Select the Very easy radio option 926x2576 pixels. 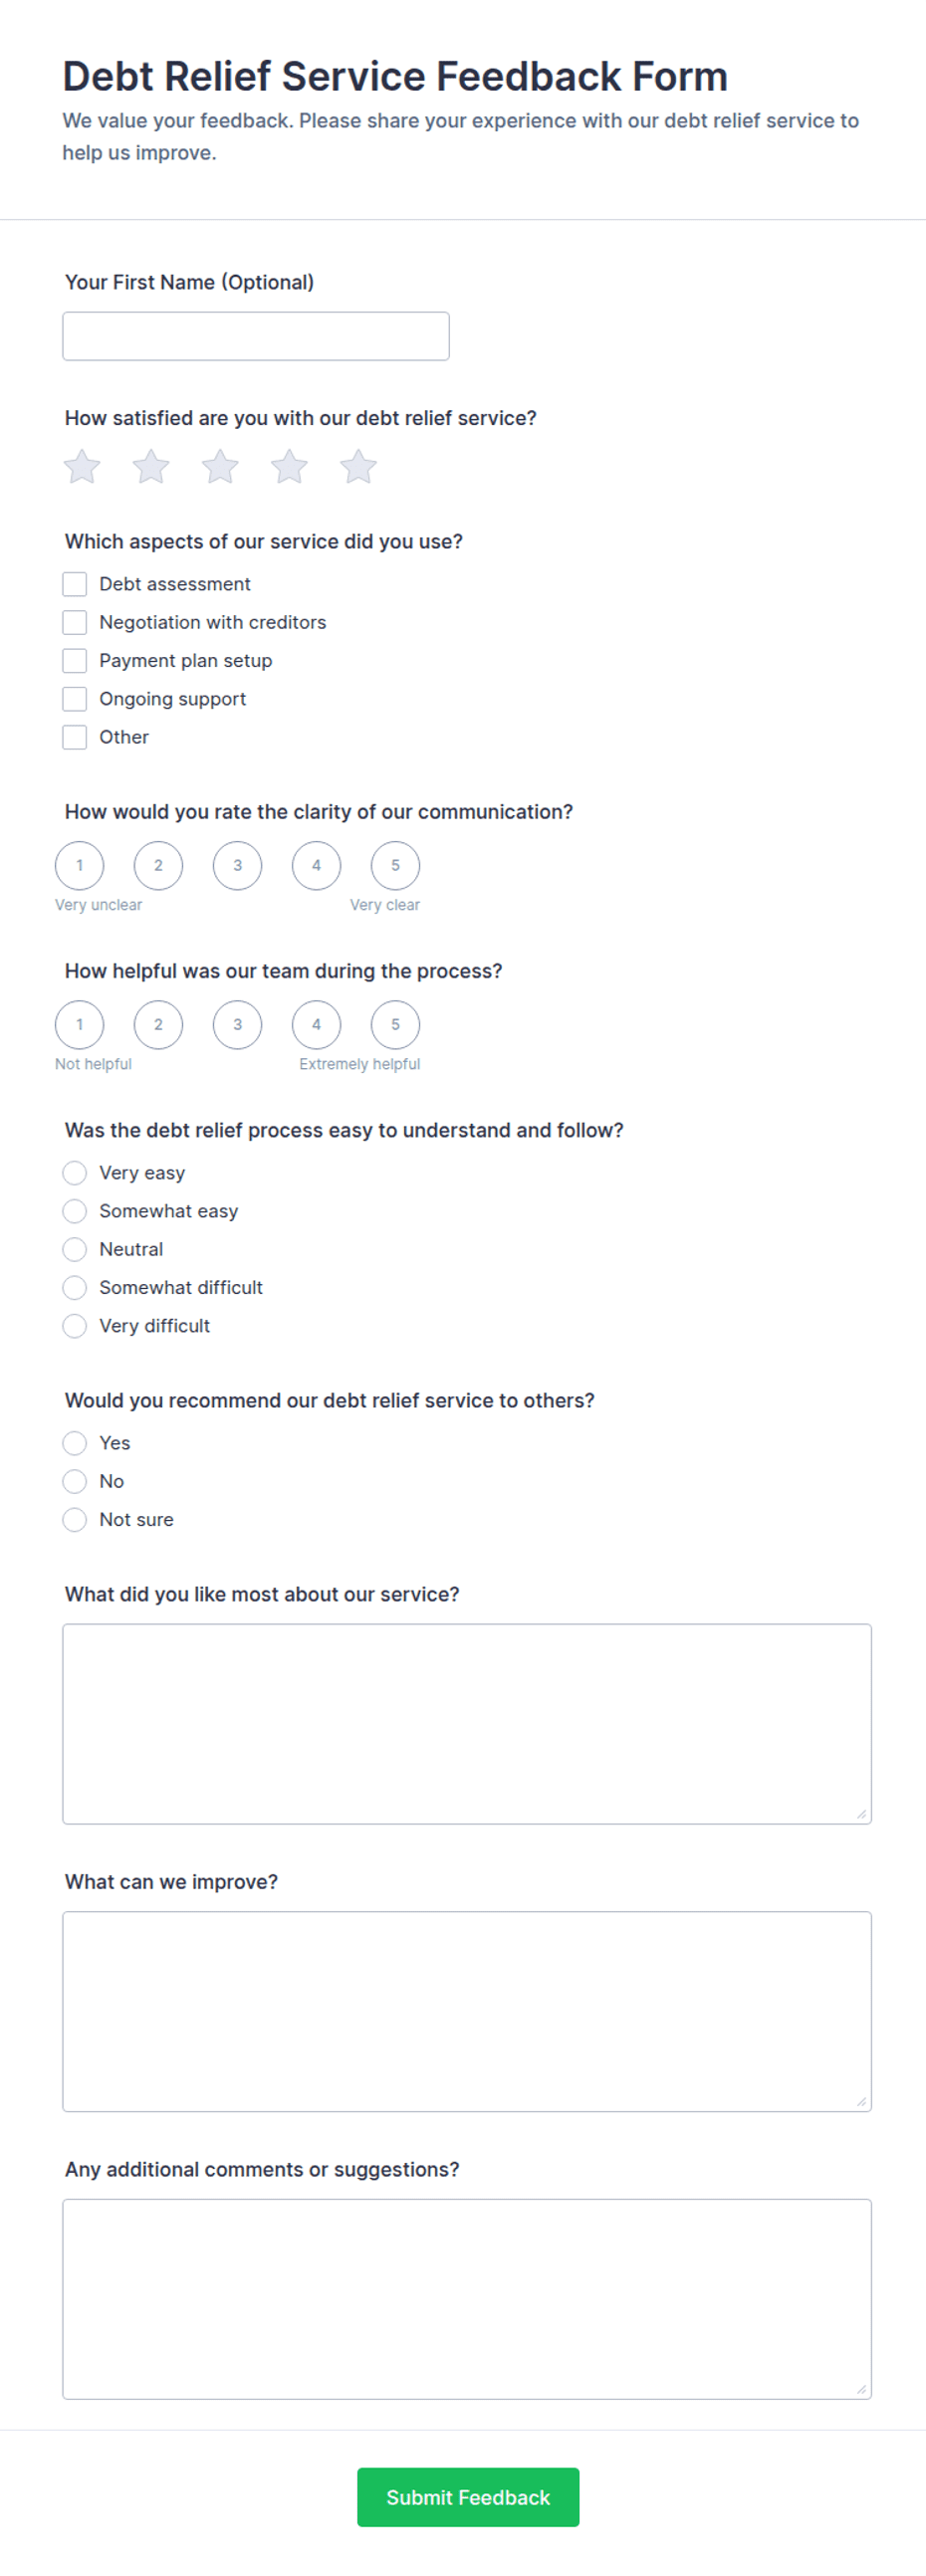(75, 1173)
